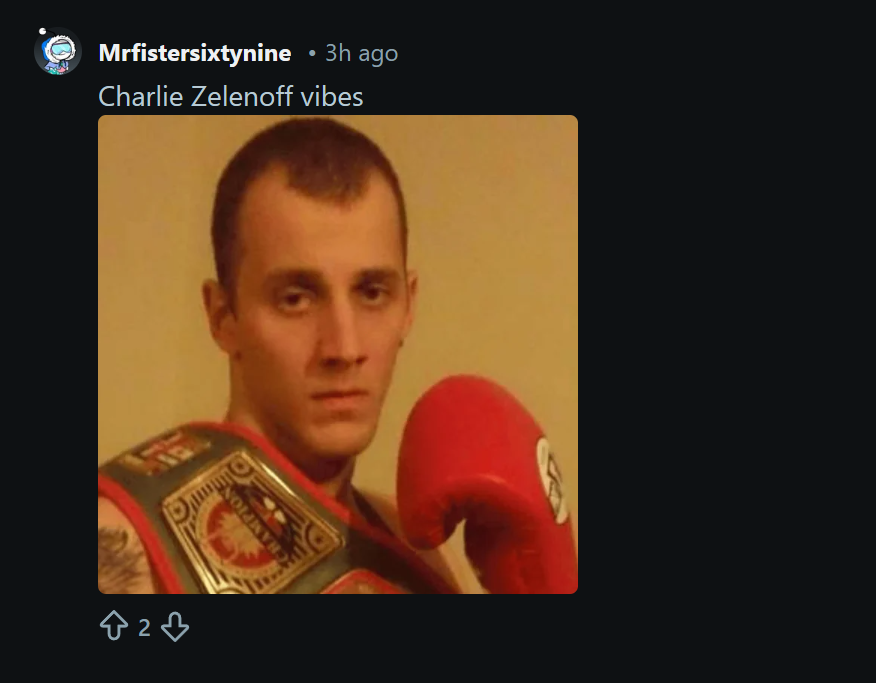Click the white logo patch on the red glove

point(552,479)
